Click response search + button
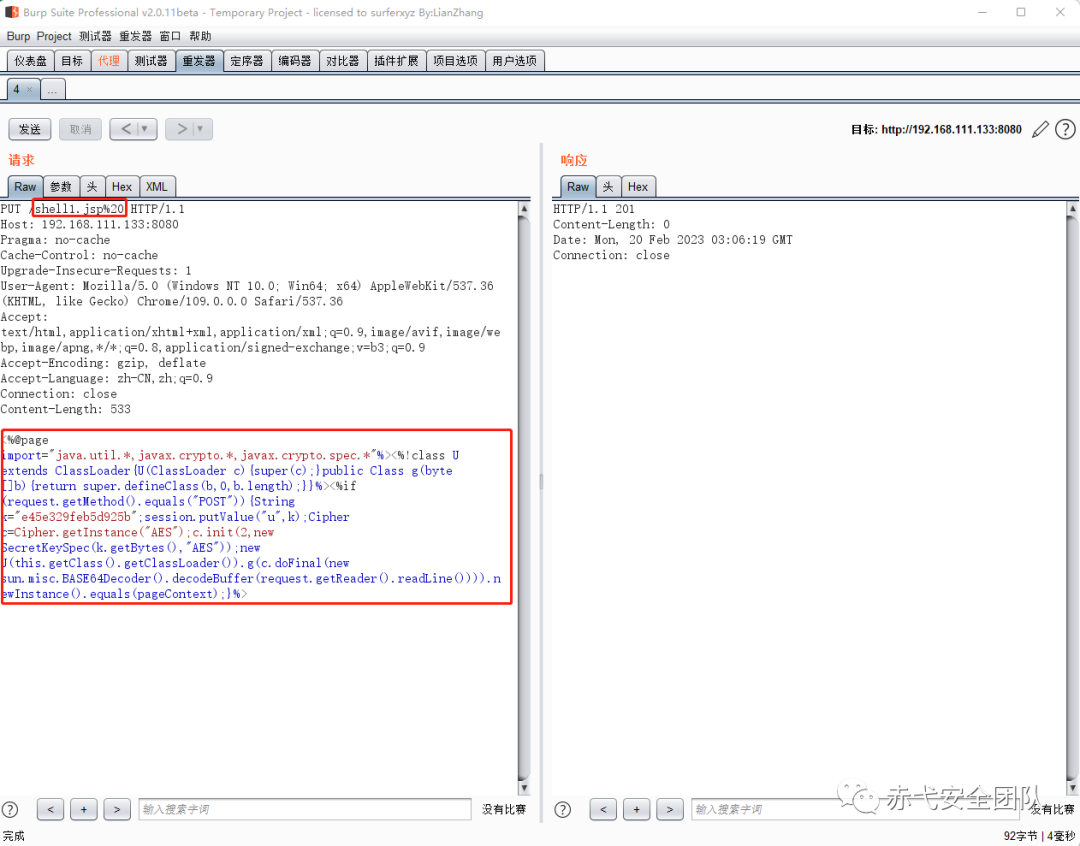 click(636, 809)
